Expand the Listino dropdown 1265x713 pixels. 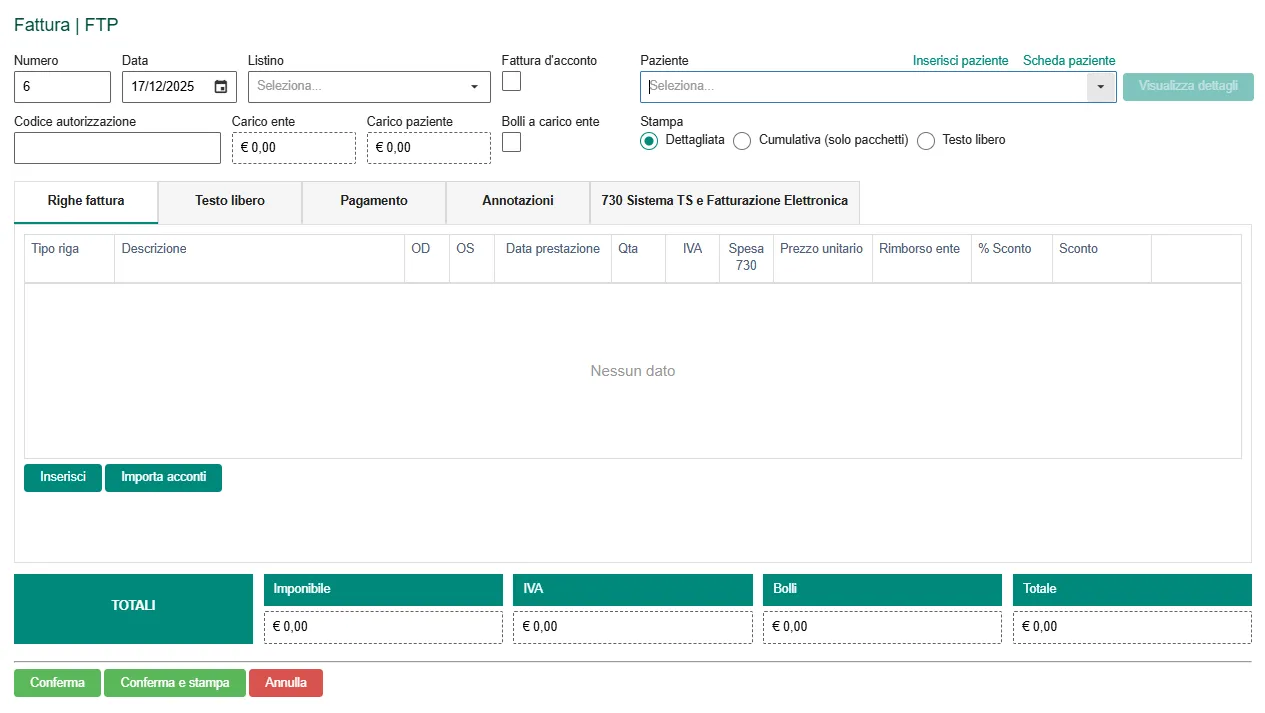[474, 87]
